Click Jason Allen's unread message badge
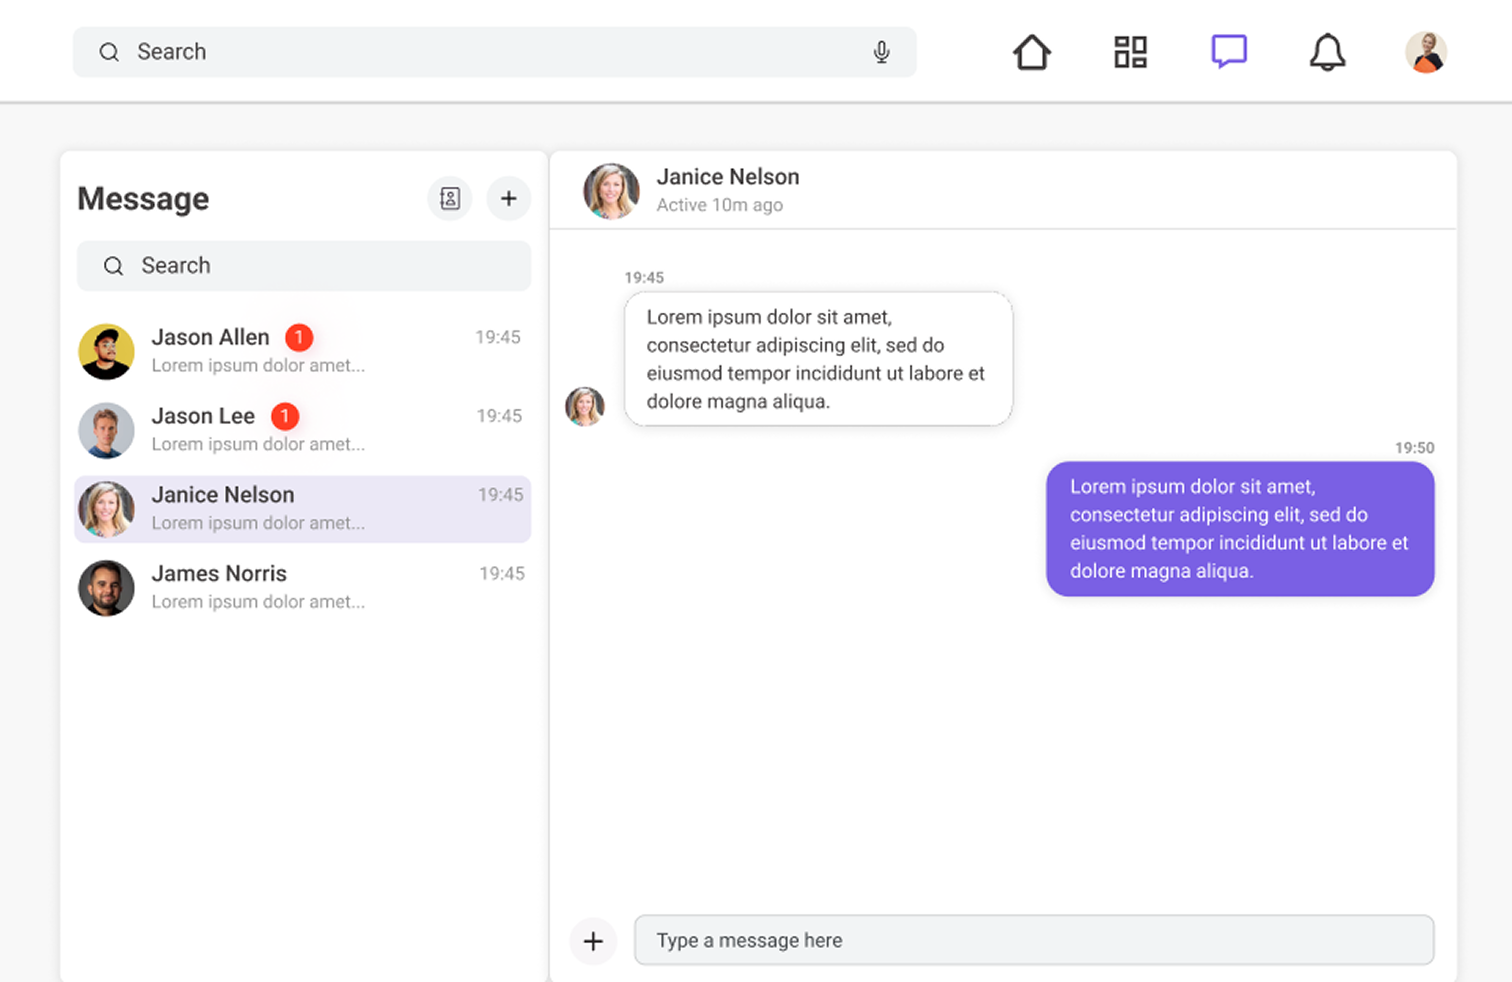This screenshot has width=1512, height=982. pyautogui.click(x=299, y=337)
